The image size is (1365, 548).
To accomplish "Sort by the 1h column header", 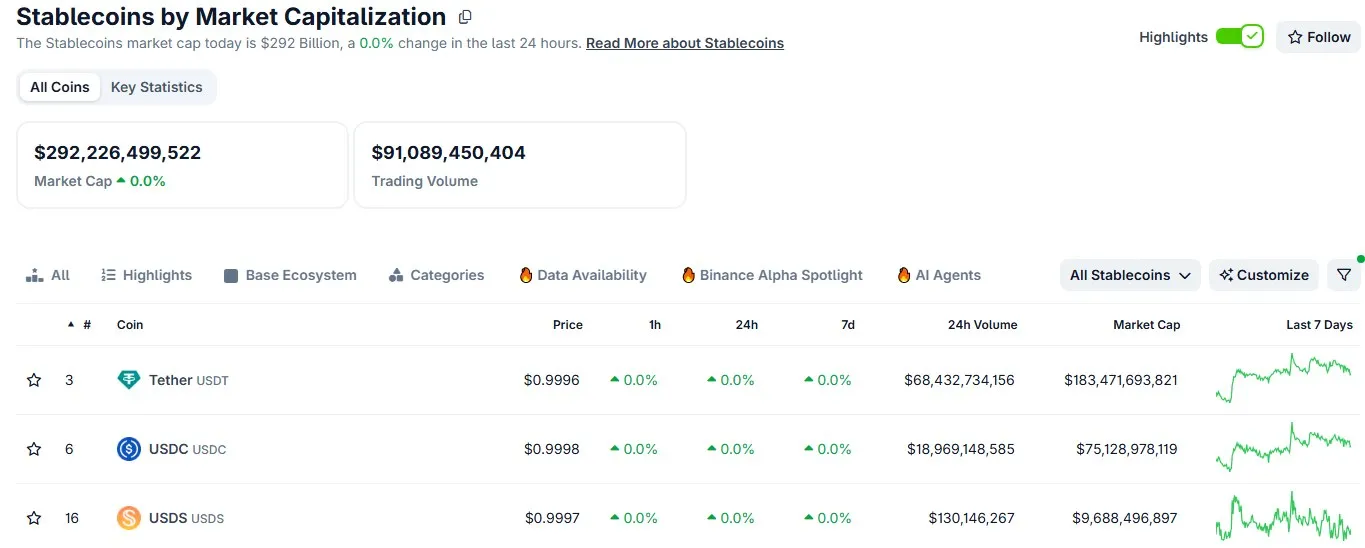I will click(x=654, y=325).
